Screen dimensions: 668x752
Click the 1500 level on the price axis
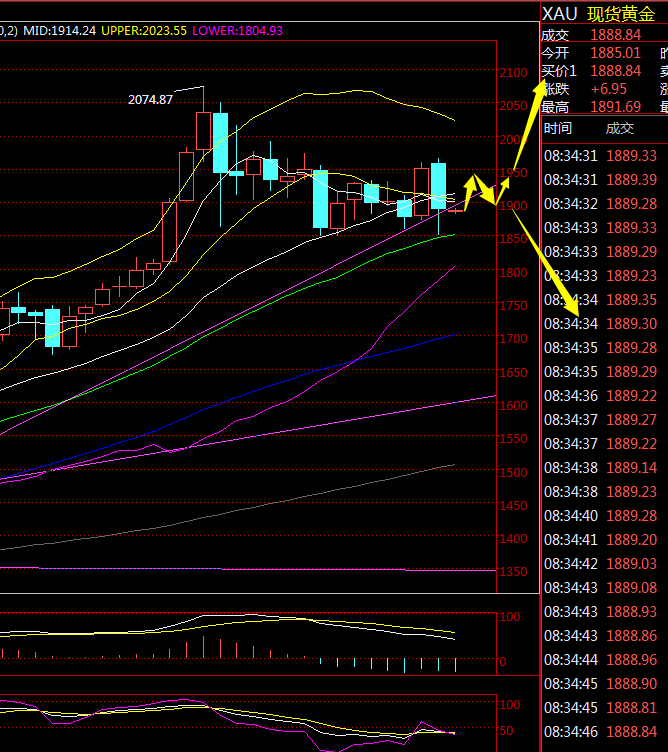pos(514,472)
